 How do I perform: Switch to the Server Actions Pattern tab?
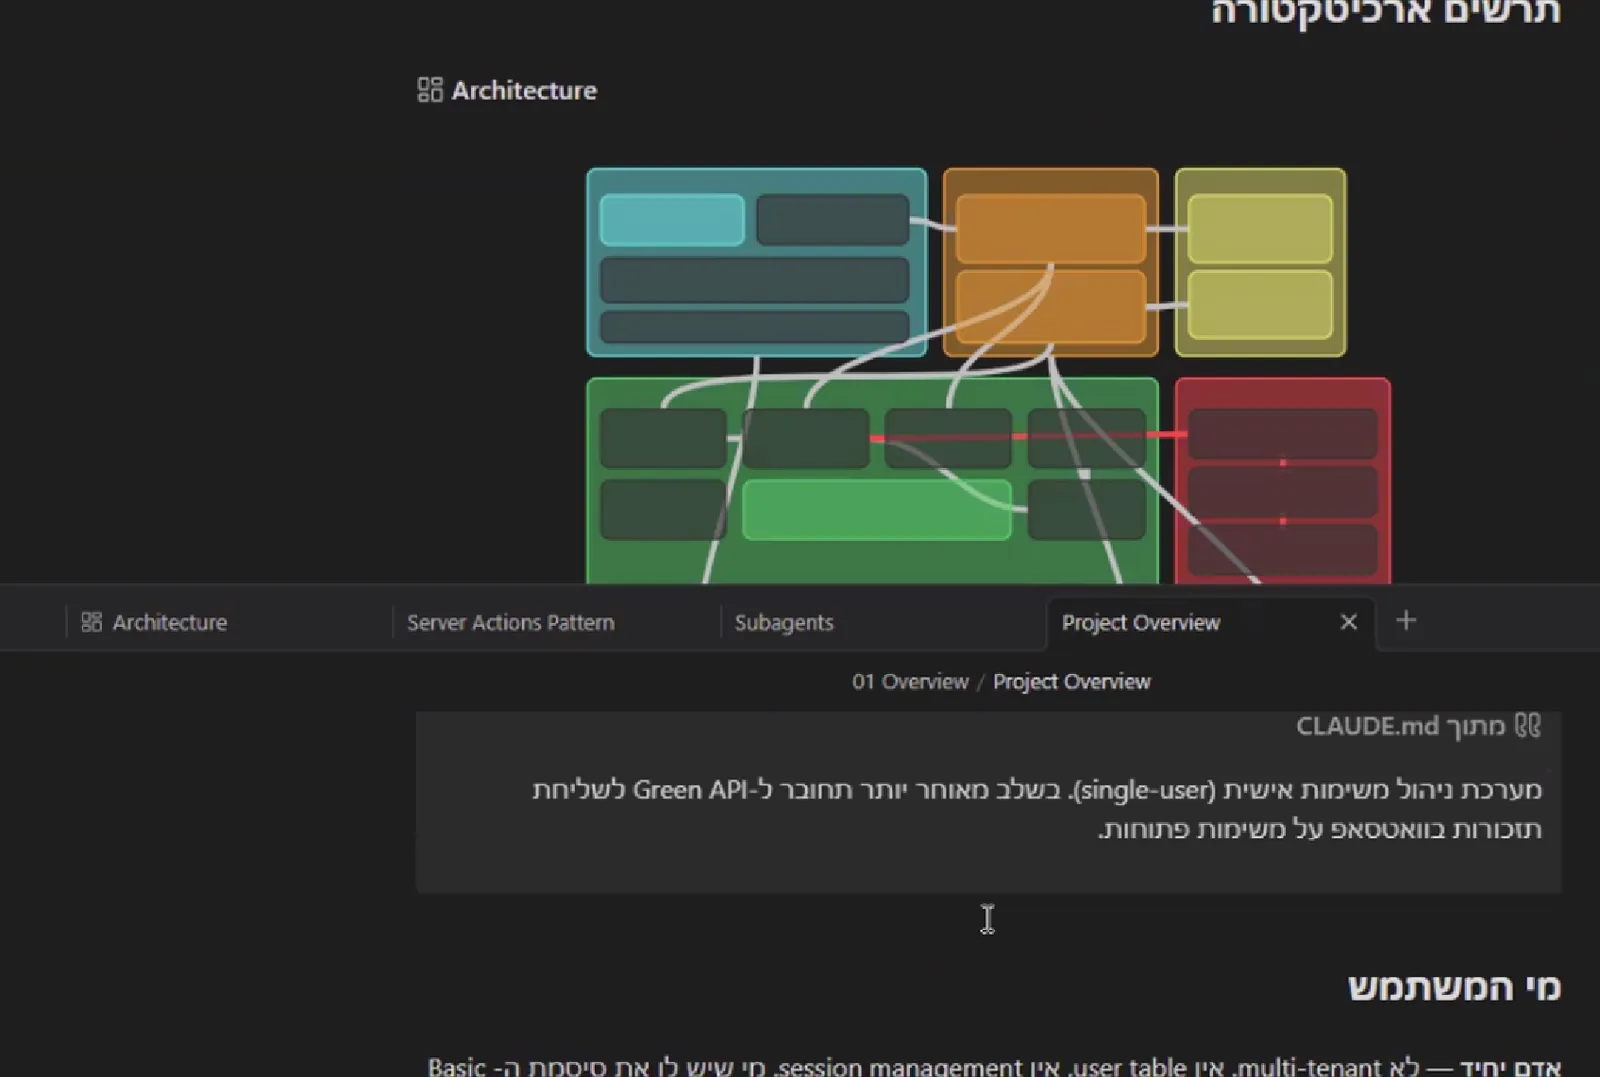click(x=510, y=622)
